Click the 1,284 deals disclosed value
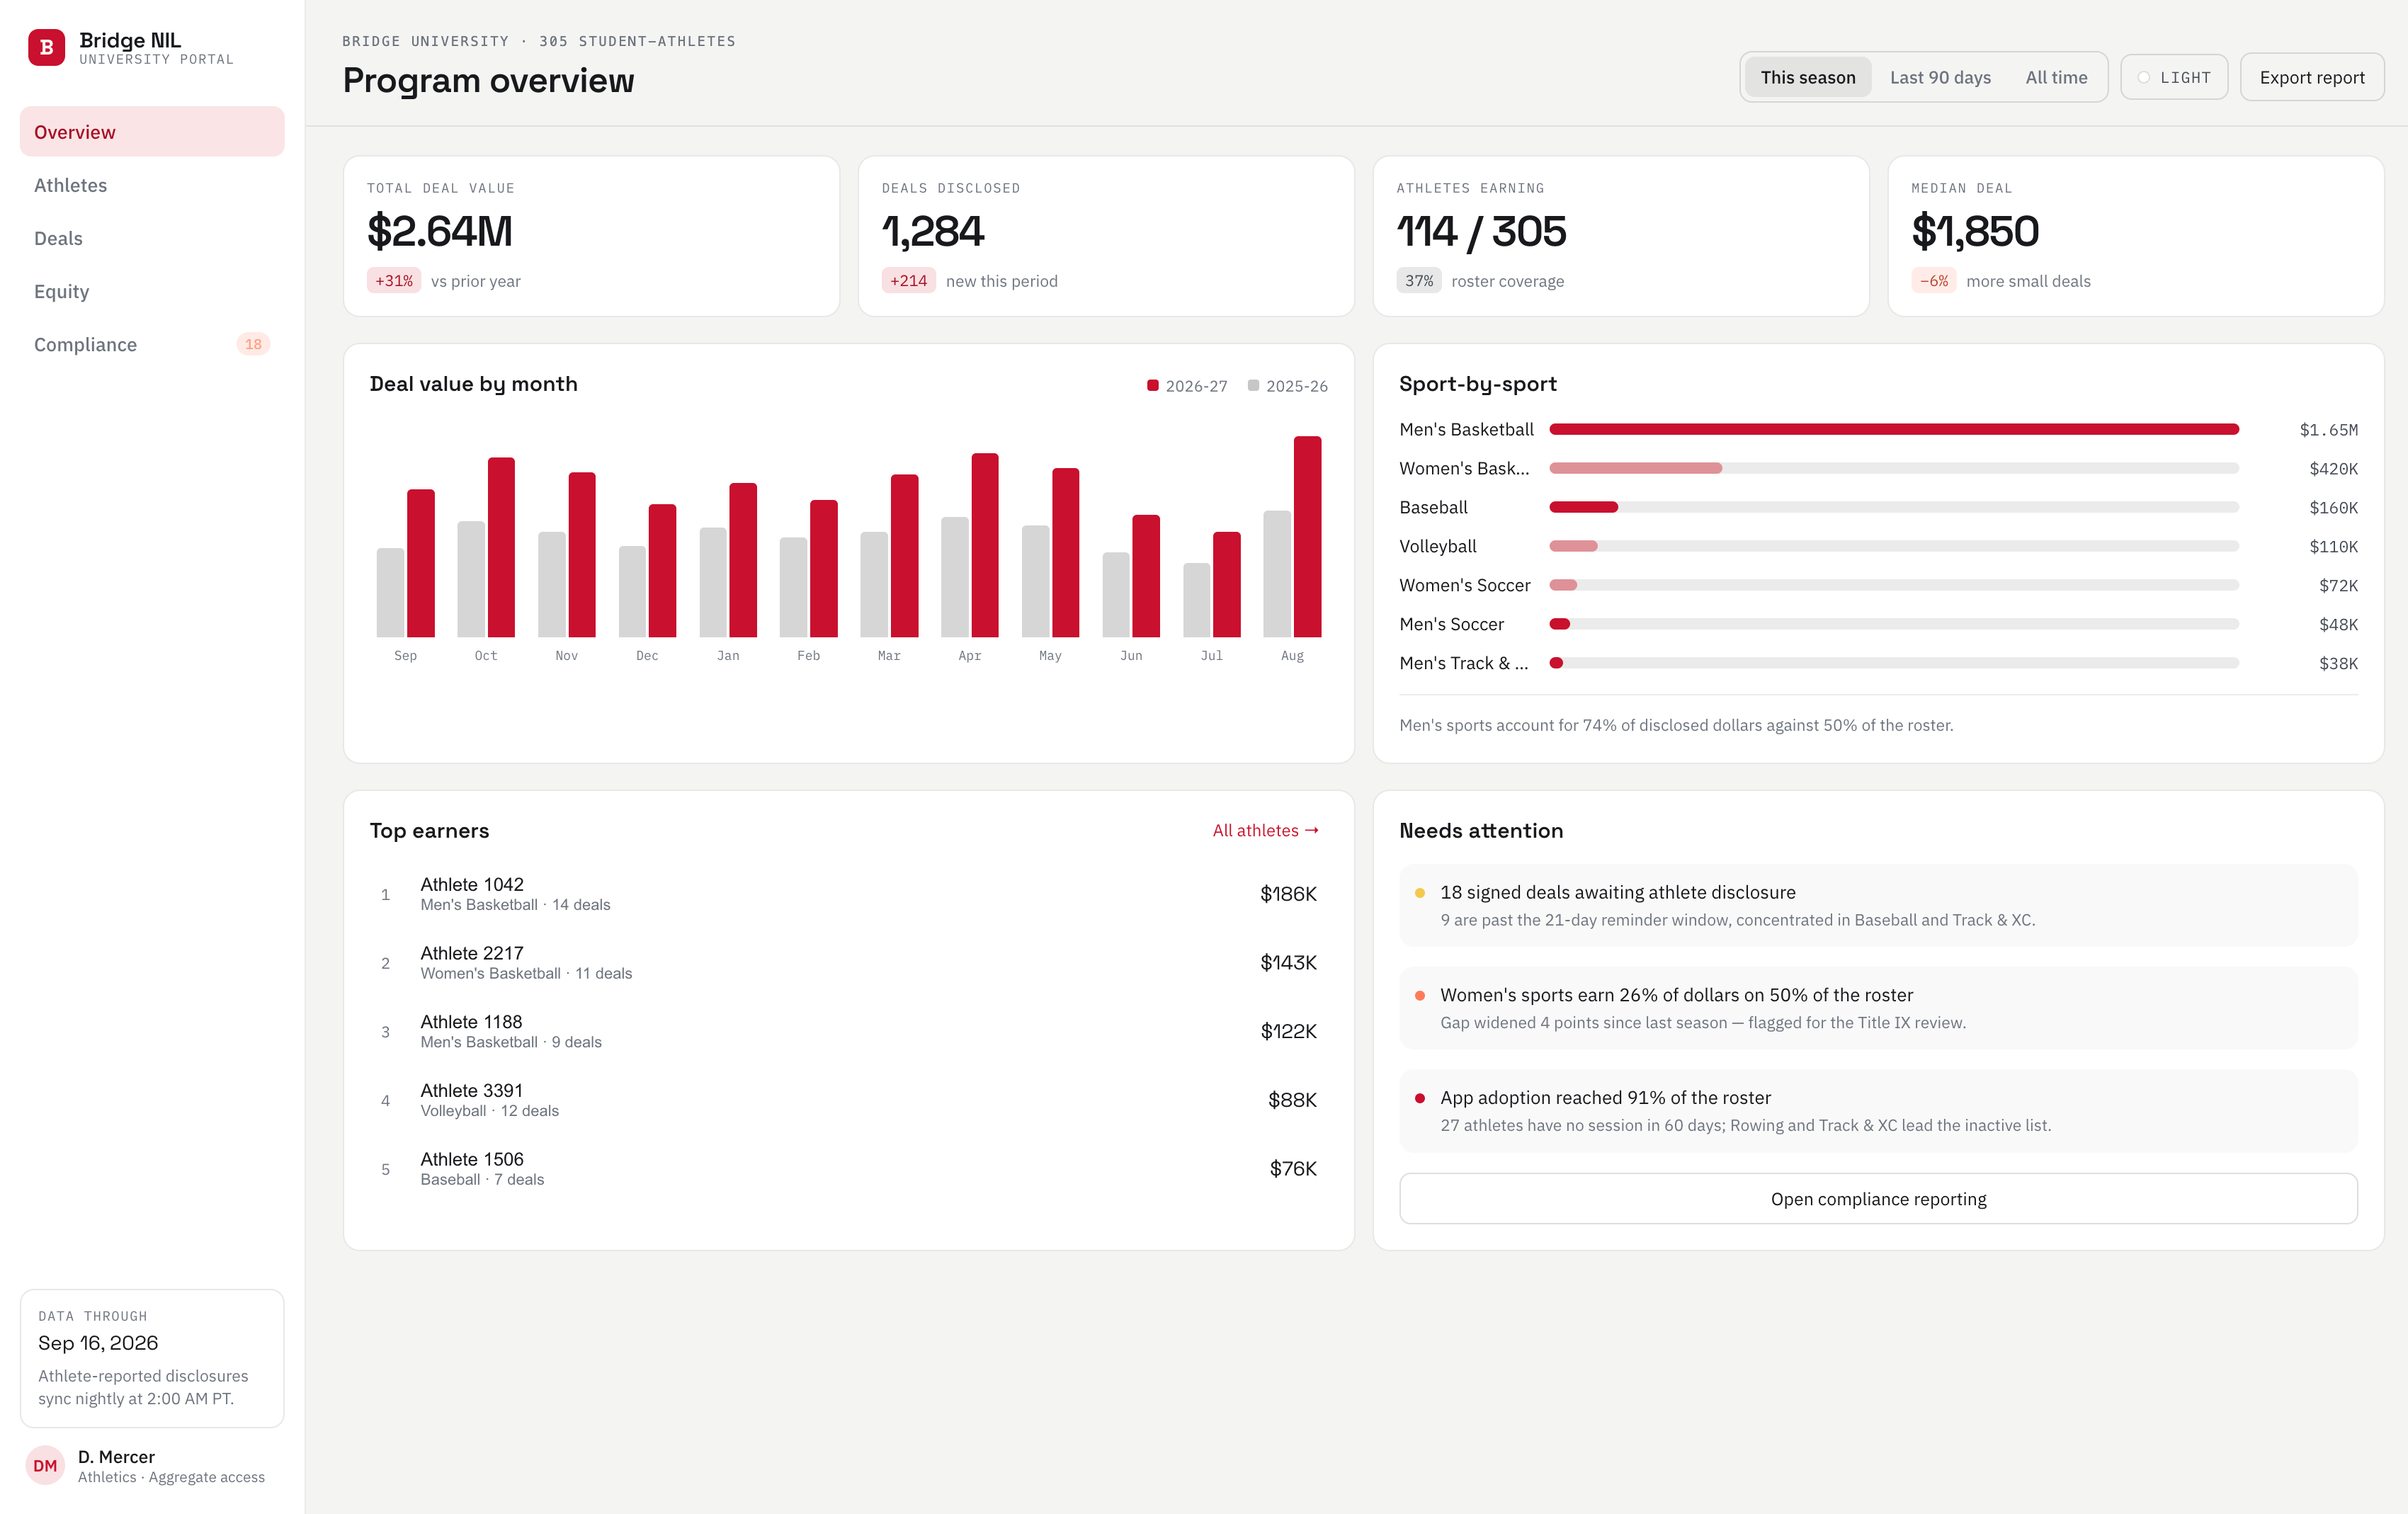 933,232
